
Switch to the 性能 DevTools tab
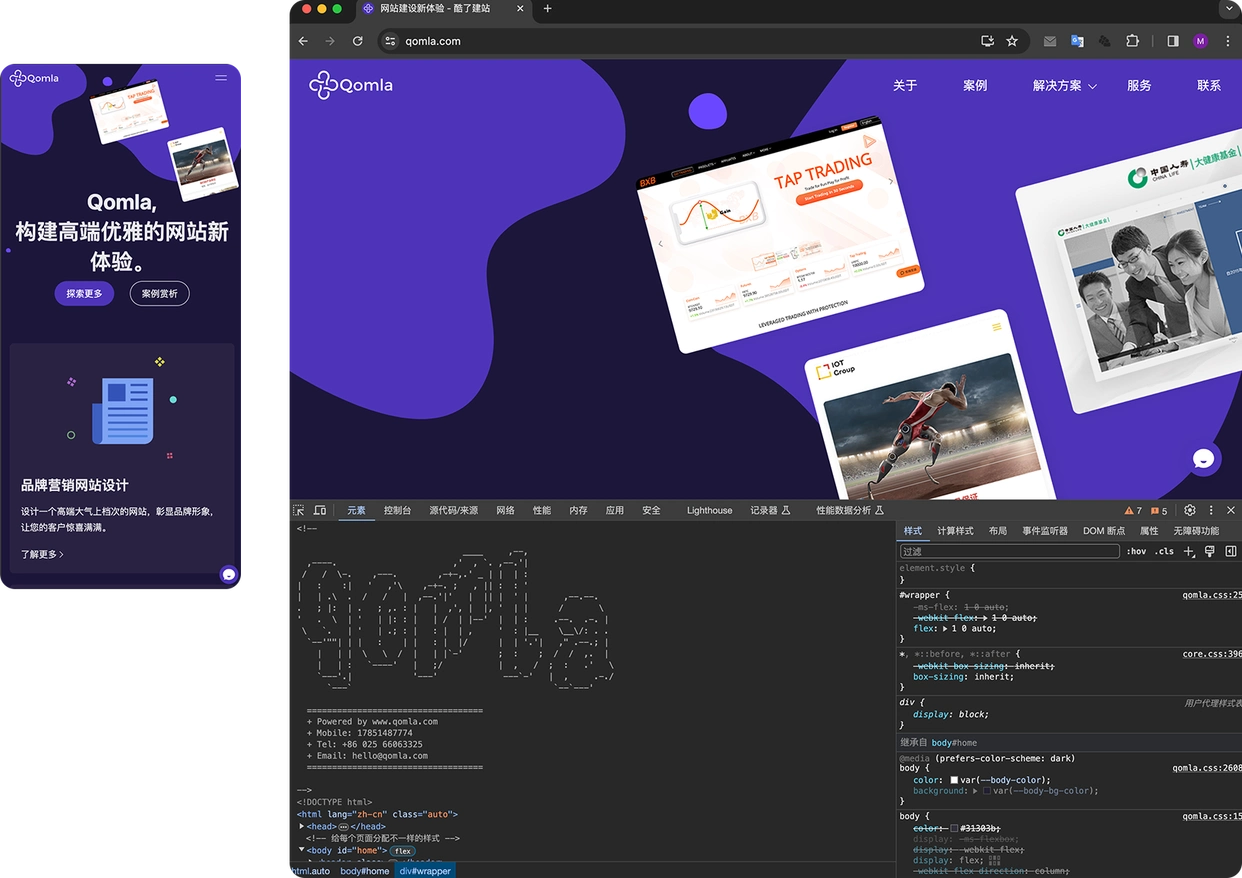click(x=542, y=510)
